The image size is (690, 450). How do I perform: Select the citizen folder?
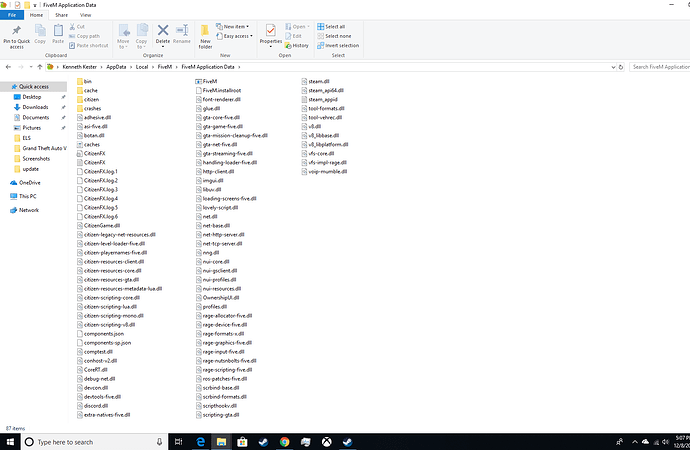coord(88,99)
